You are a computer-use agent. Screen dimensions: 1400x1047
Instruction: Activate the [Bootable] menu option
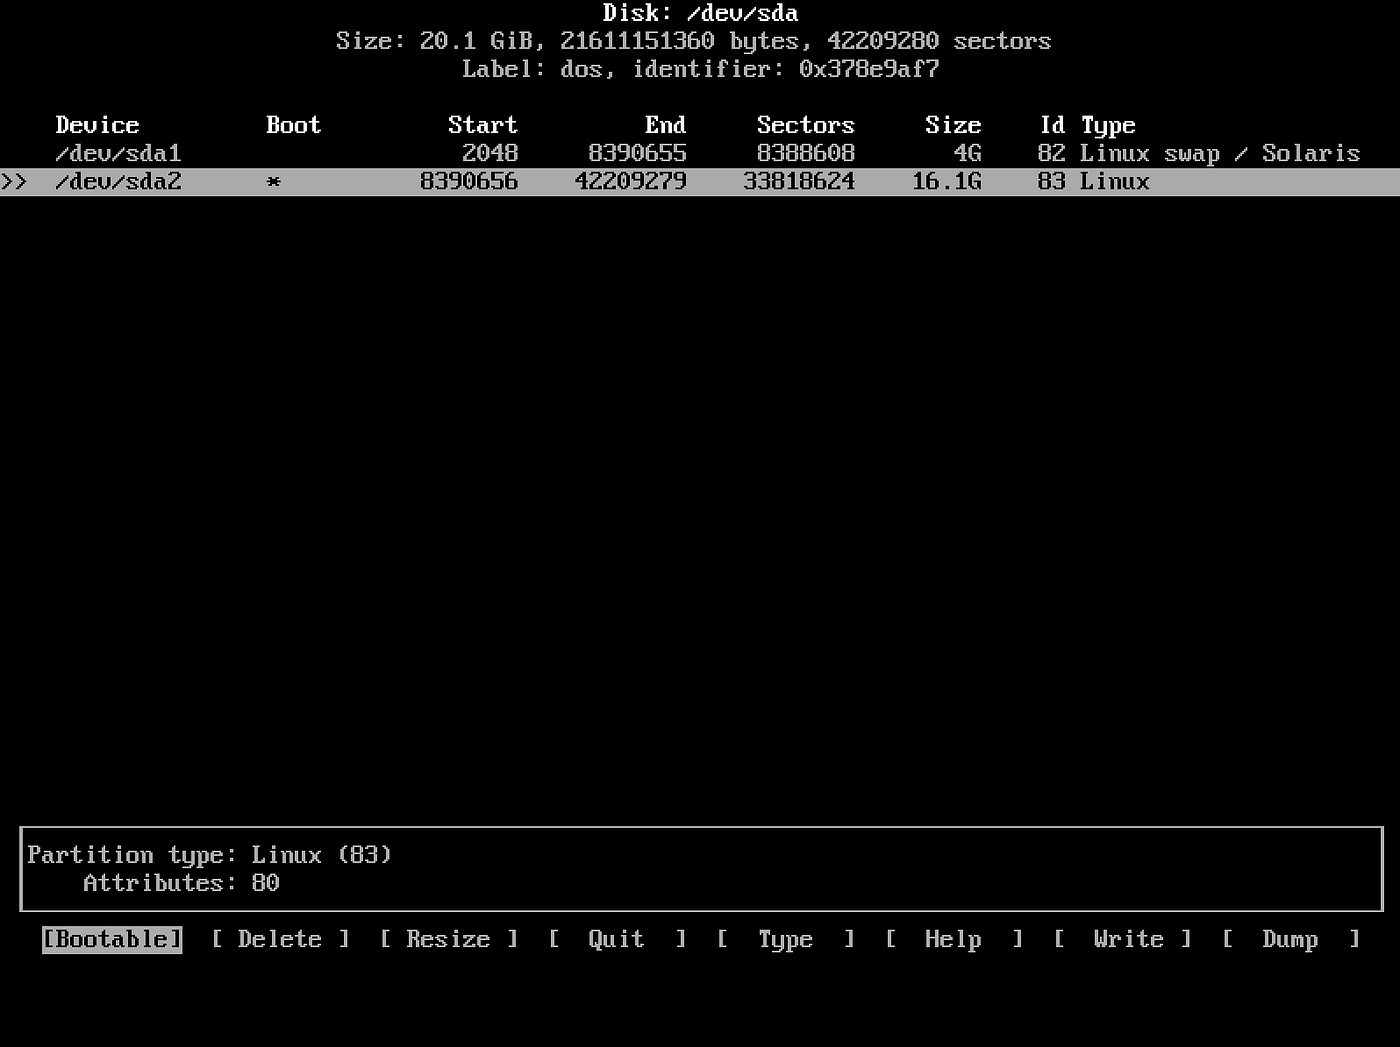click(110, 939)
